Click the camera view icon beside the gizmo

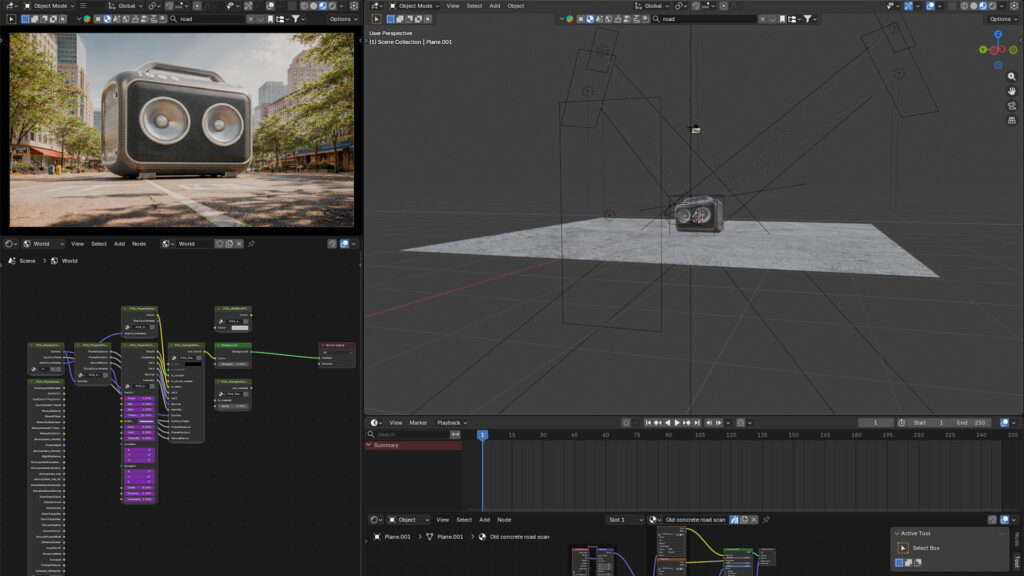1010,106
